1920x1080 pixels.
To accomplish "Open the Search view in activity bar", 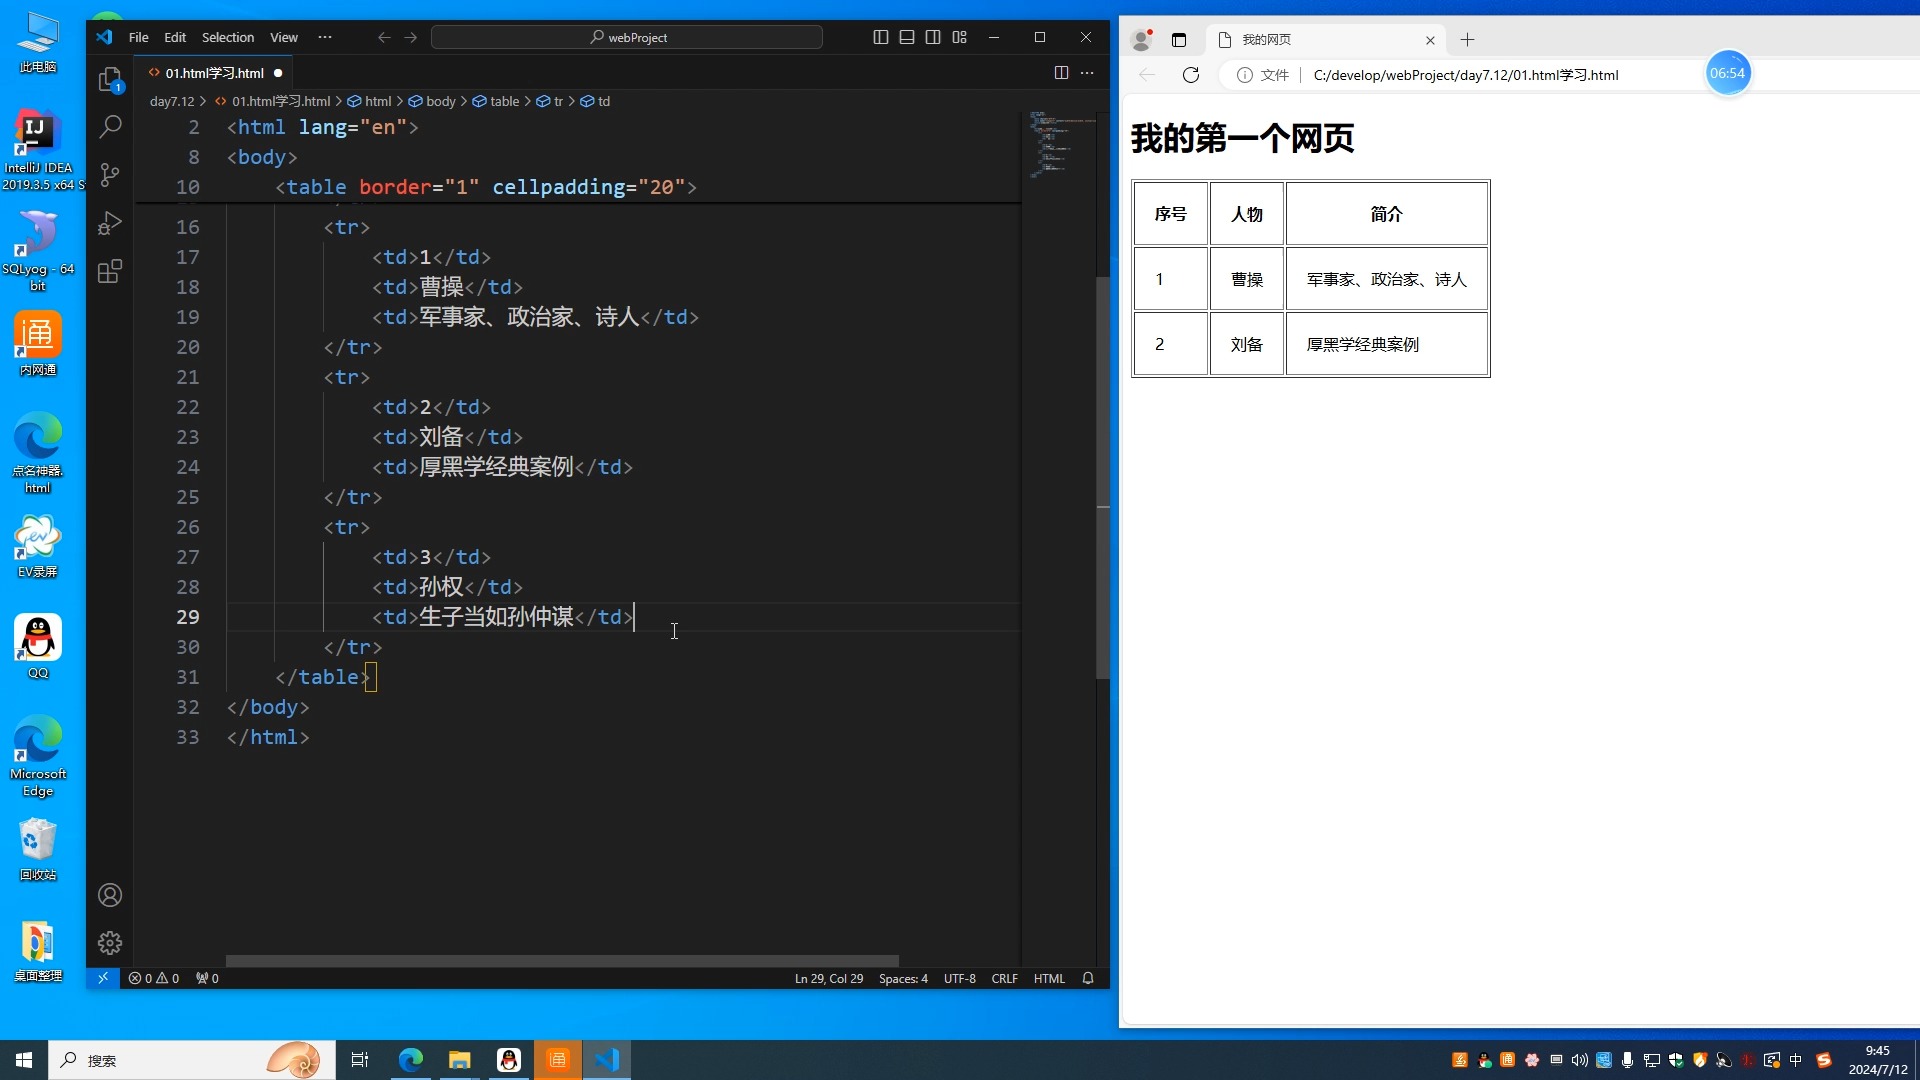I will [110, 126].
